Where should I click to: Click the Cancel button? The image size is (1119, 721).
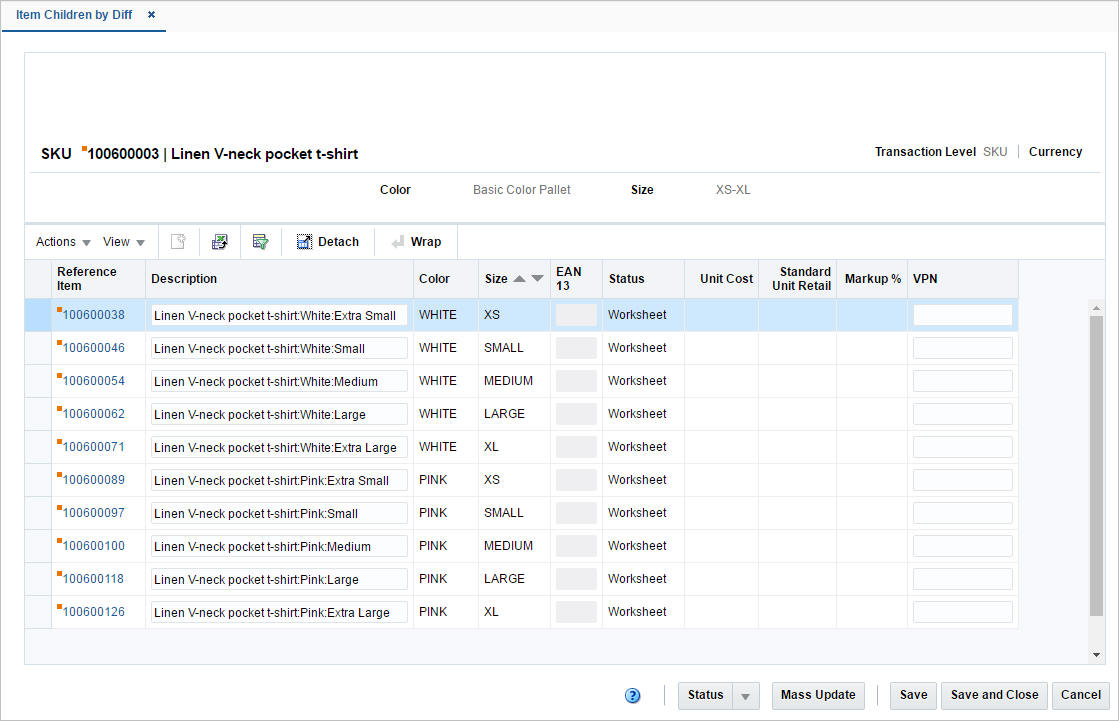tap(1080, 695)
